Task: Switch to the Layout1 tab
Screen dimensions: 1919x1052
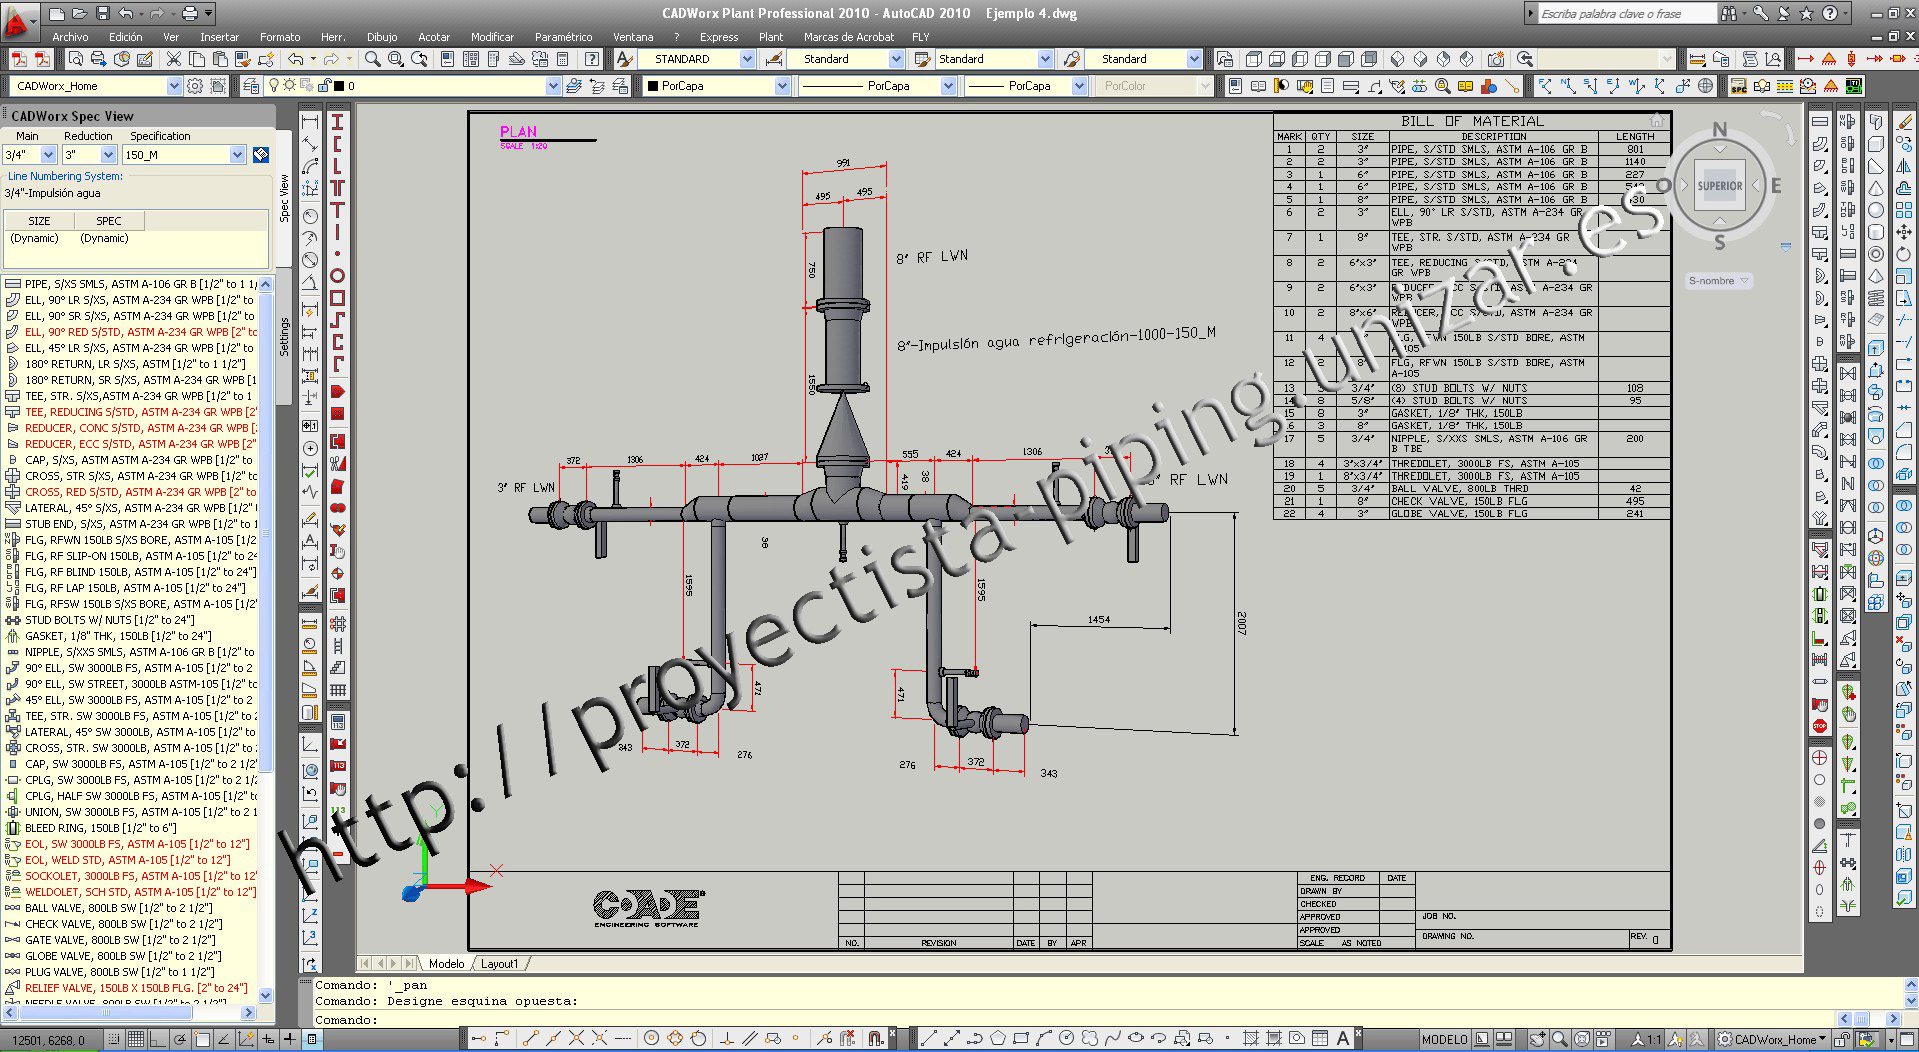Action: point(500,964)
